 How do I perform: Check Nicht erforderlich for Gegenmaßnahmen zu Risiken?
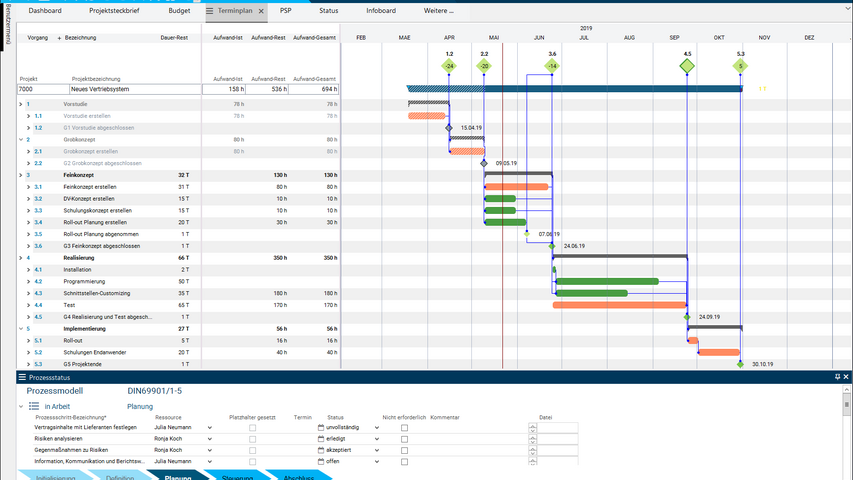click(404, 450)
